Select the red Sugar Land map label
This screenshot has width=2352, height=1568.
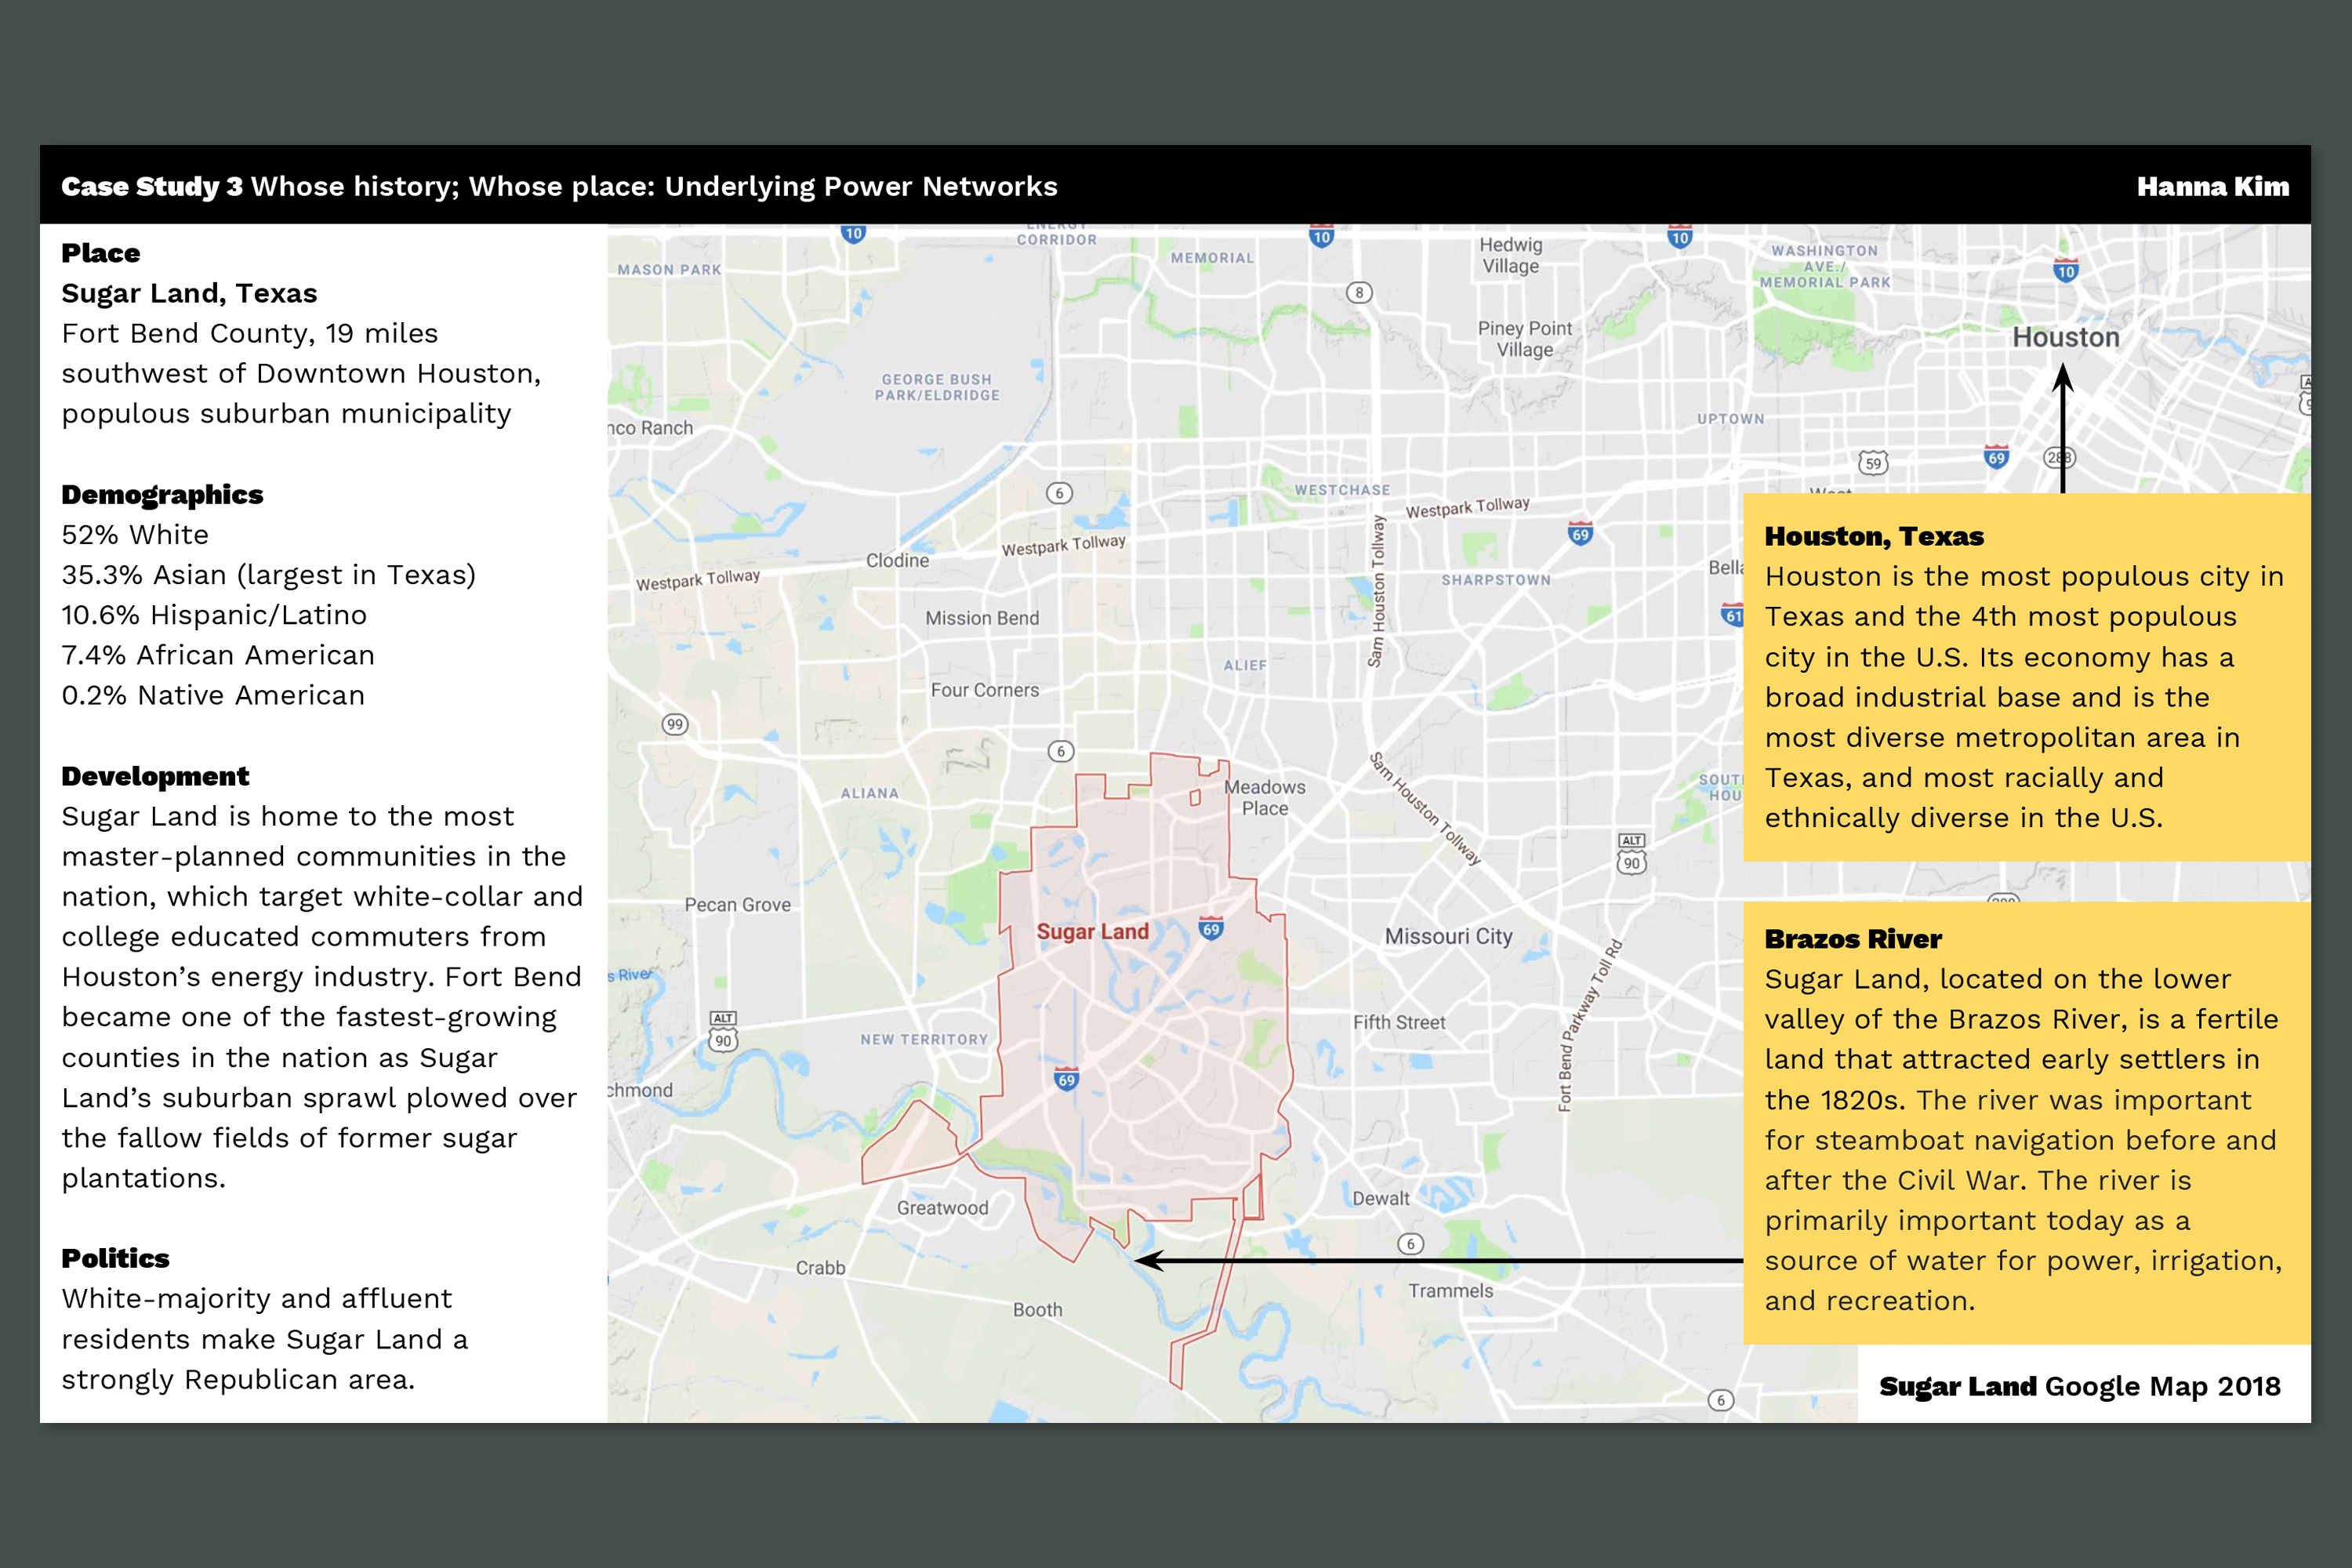point(1092,932)
